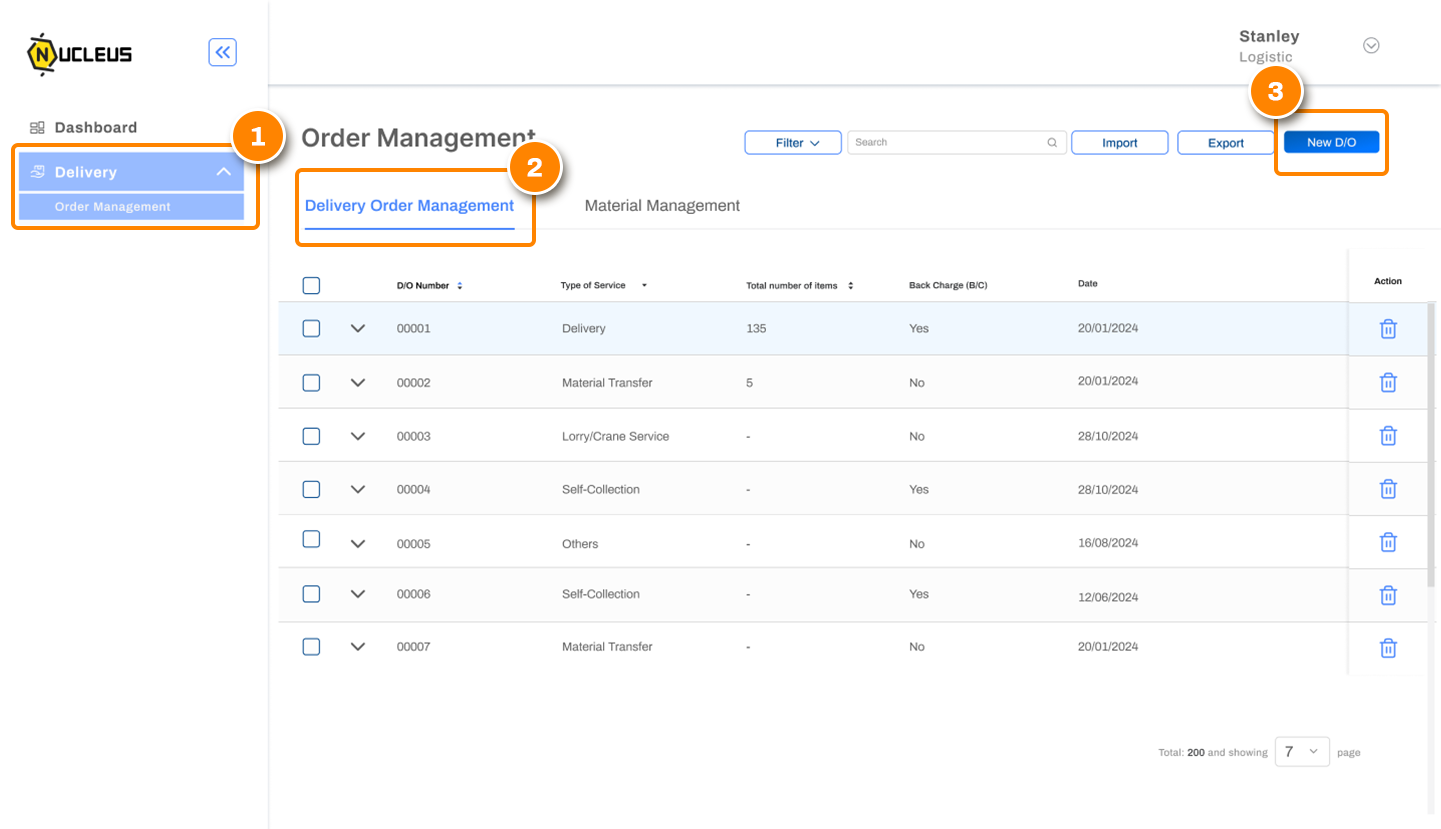Delete order 00001 with trash icon
Viewport: 1441px width, 829px height.
1388,329
